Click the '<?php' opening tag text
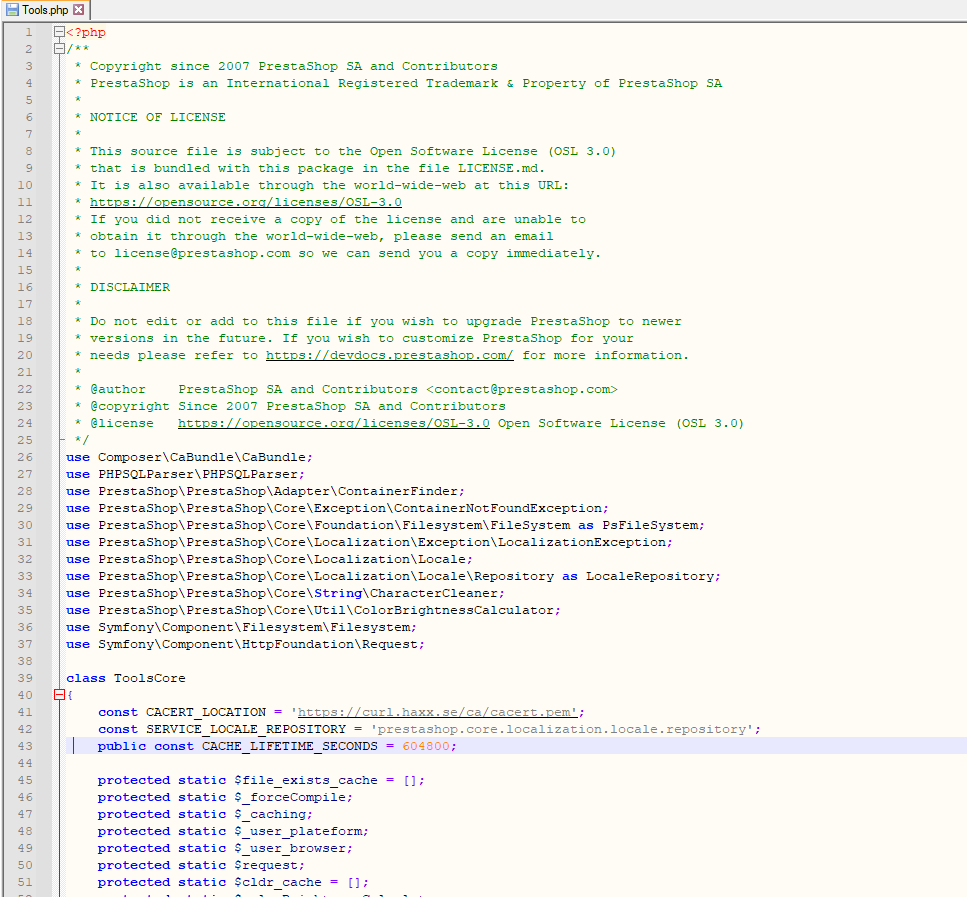The image size is (967, 897). click(x=86, y=31)
